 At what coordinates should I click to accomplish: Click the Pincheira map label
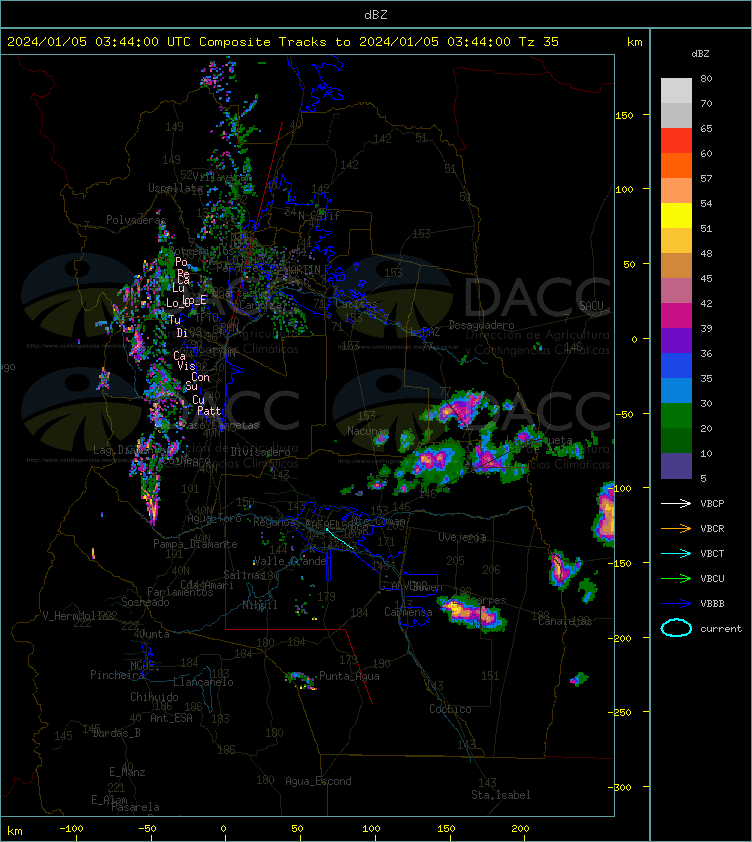[117, 675]
